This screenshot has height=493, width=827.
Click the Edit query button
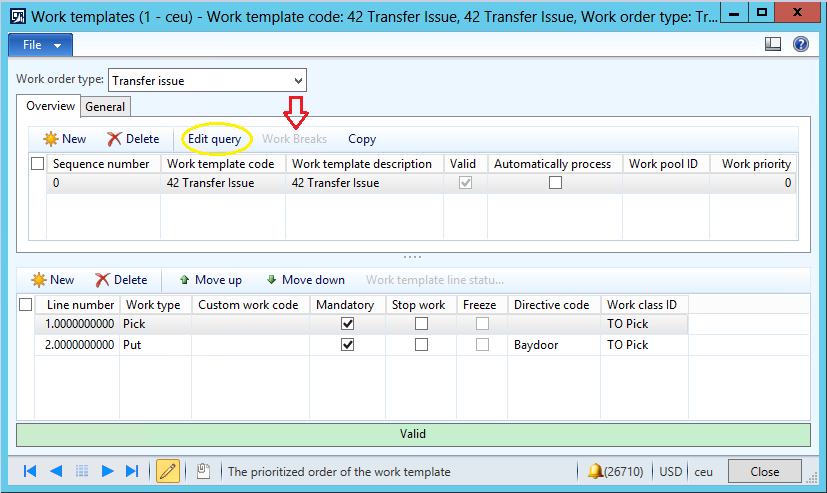point(214,139)
